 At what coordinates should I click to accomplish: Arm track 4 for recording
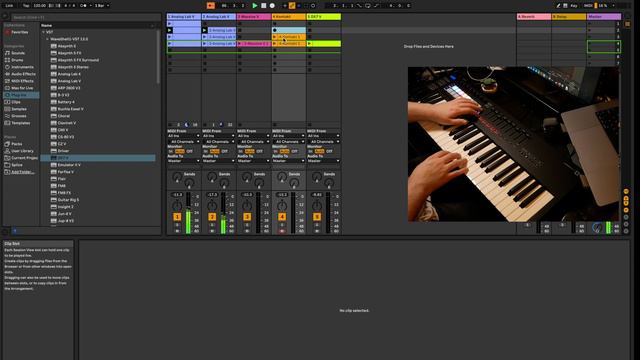click(282, 231)
